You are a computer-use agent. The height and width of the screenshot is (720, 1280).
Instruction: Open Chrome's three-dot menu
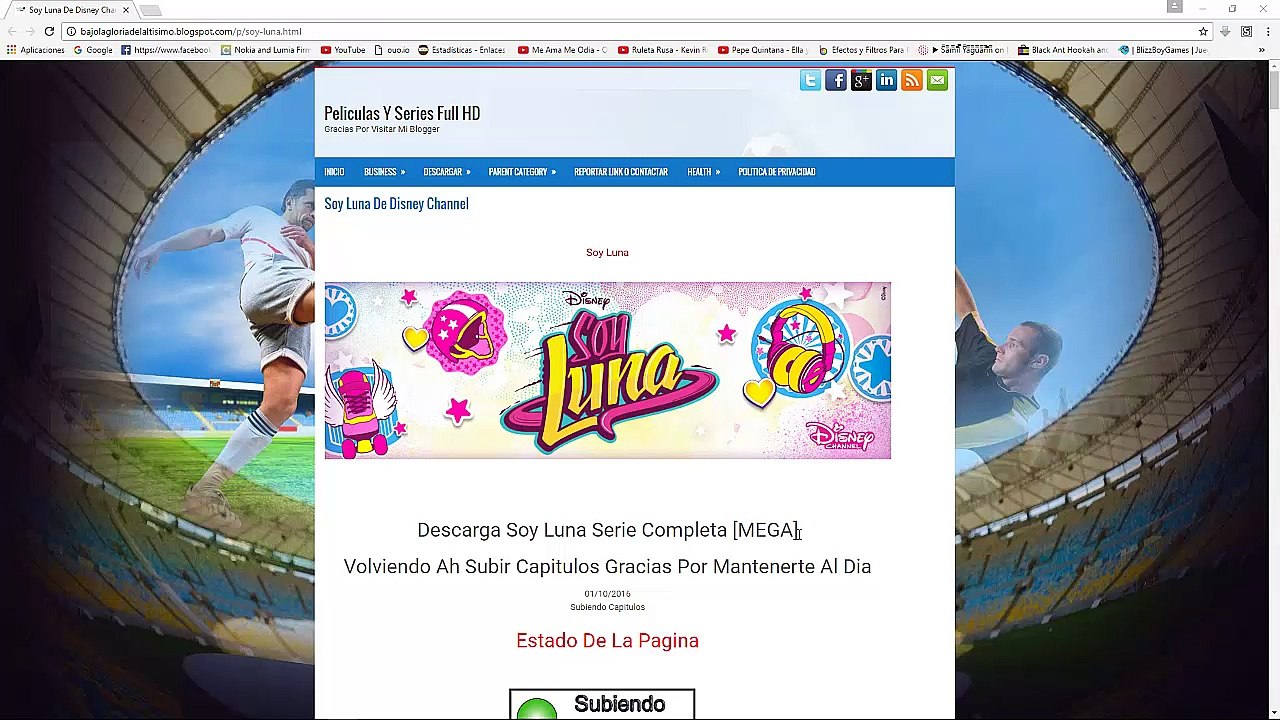[1267, 31]
